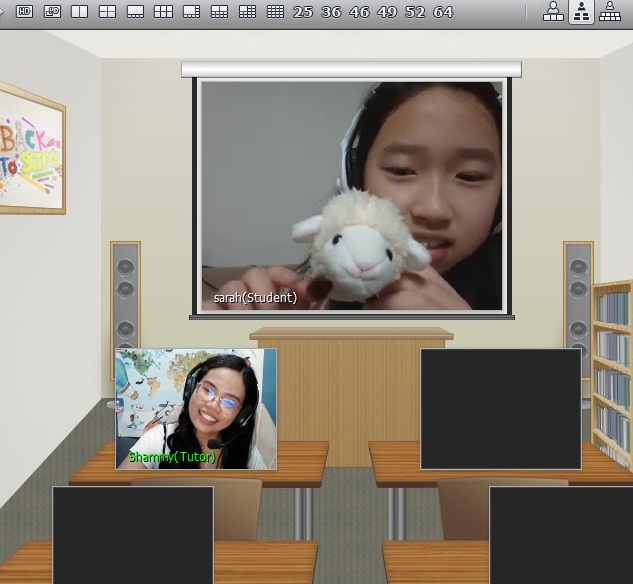Image resolution: width=633 pixels, height=584 pixels.
Task: Click sarah's student video on the projector screen
Action: coord(351,196)
